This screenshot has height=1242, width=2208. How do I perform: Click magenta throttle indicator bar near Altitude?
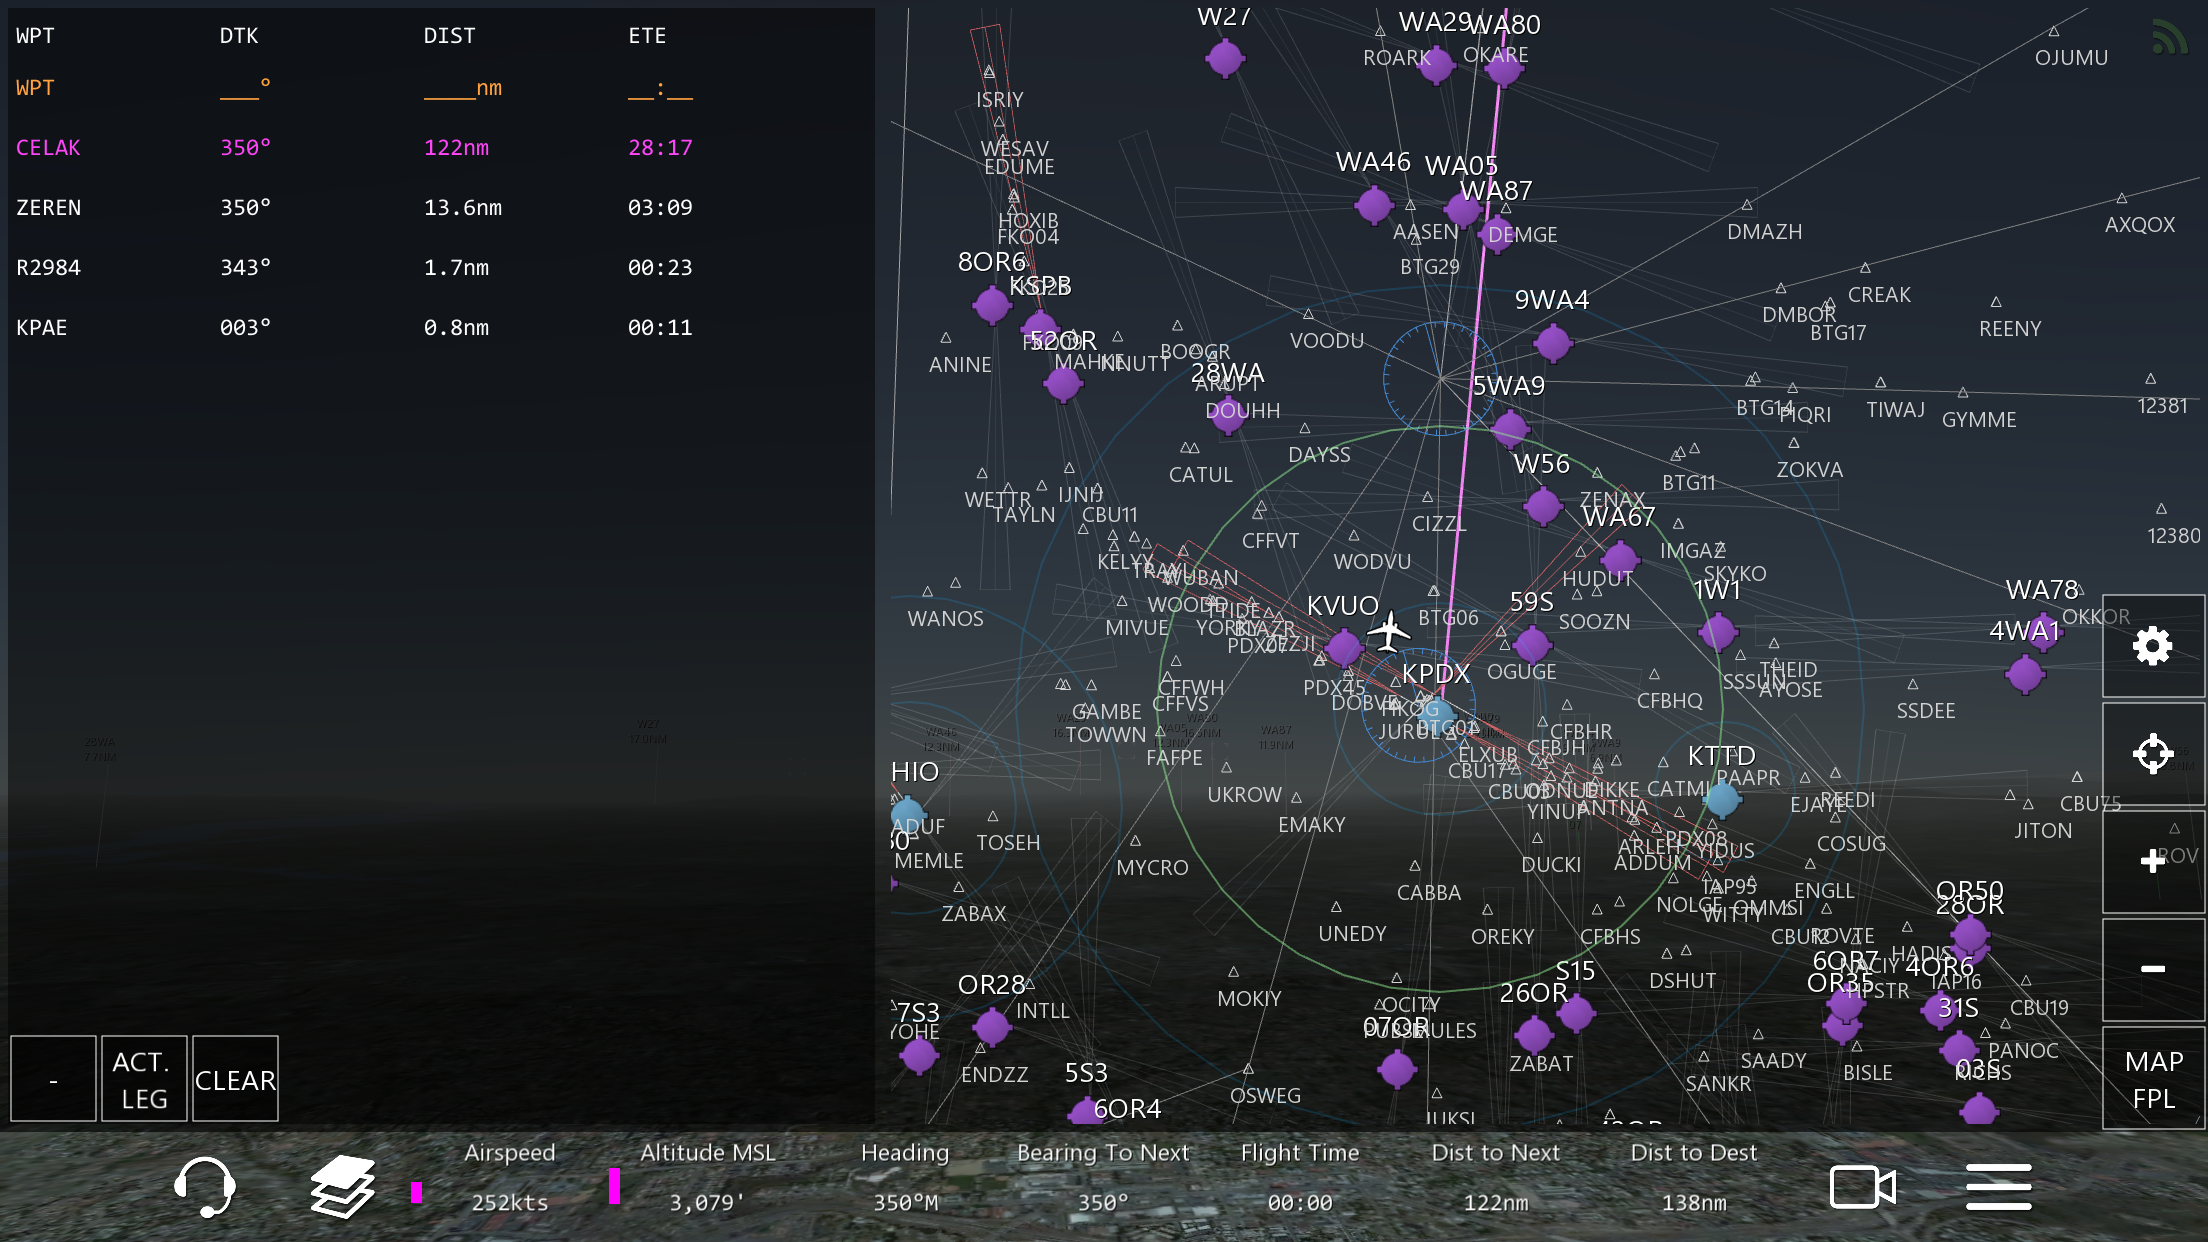coord(614,1186)
